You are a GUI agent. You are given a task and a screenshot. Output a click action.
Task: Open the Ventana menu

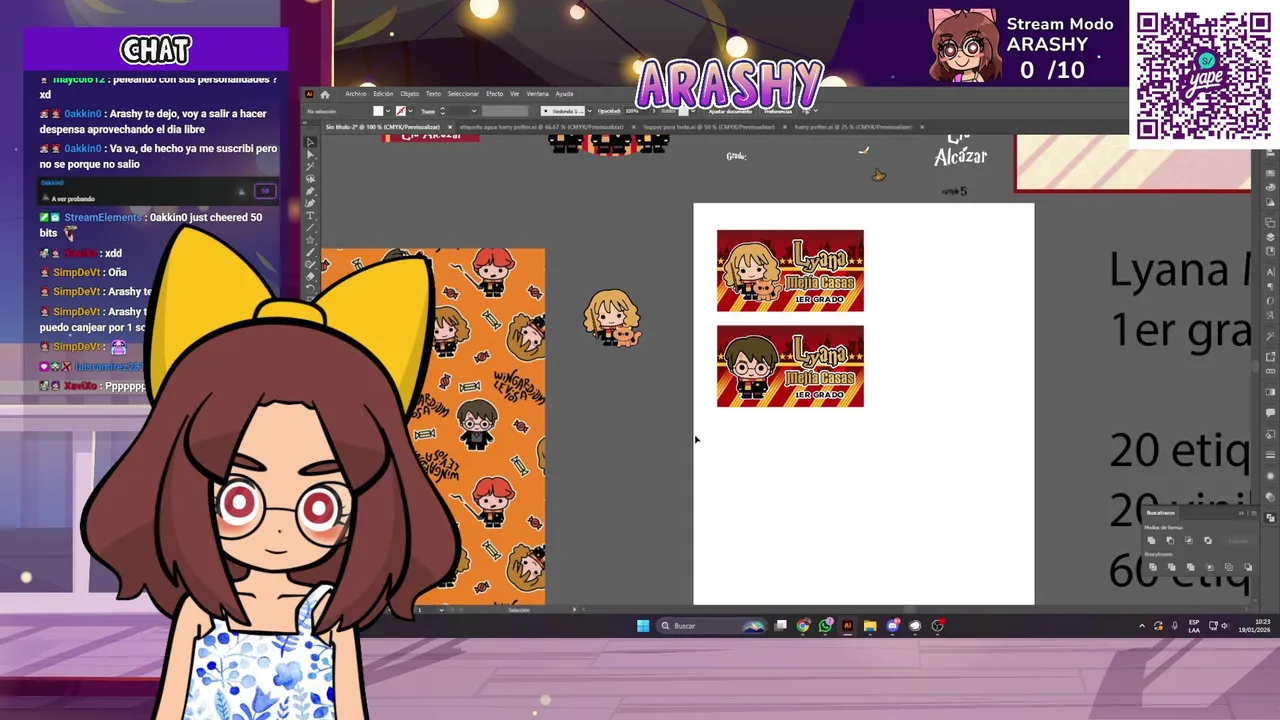(538, 94)
